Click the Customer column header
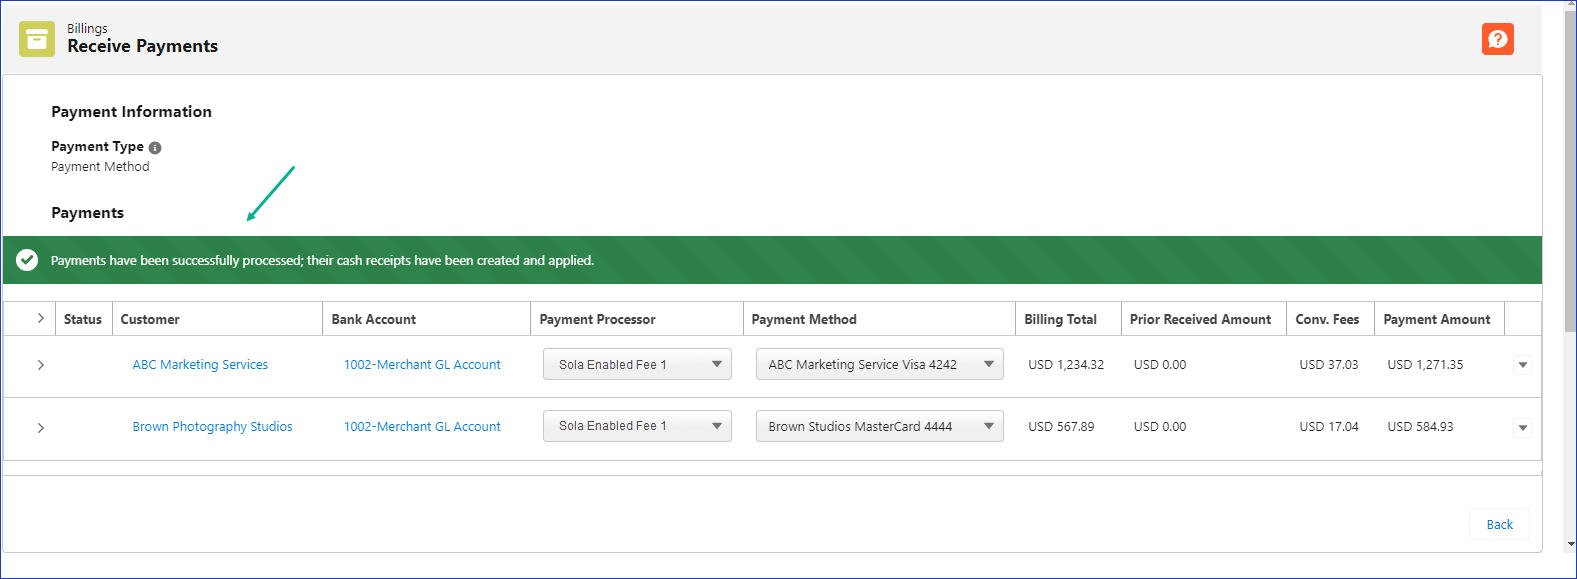Screen dimensions: 1577x579 pyautogui.click(x=150, y=319)
